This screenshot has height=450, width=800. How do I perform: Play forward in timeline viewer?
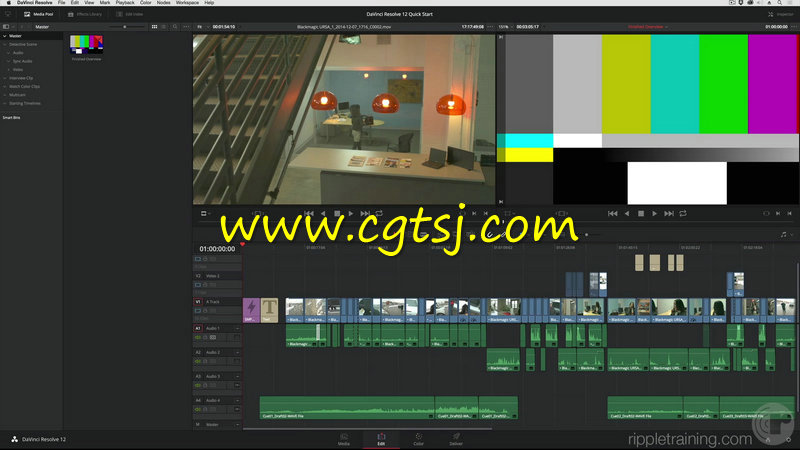tap(655, 214)
